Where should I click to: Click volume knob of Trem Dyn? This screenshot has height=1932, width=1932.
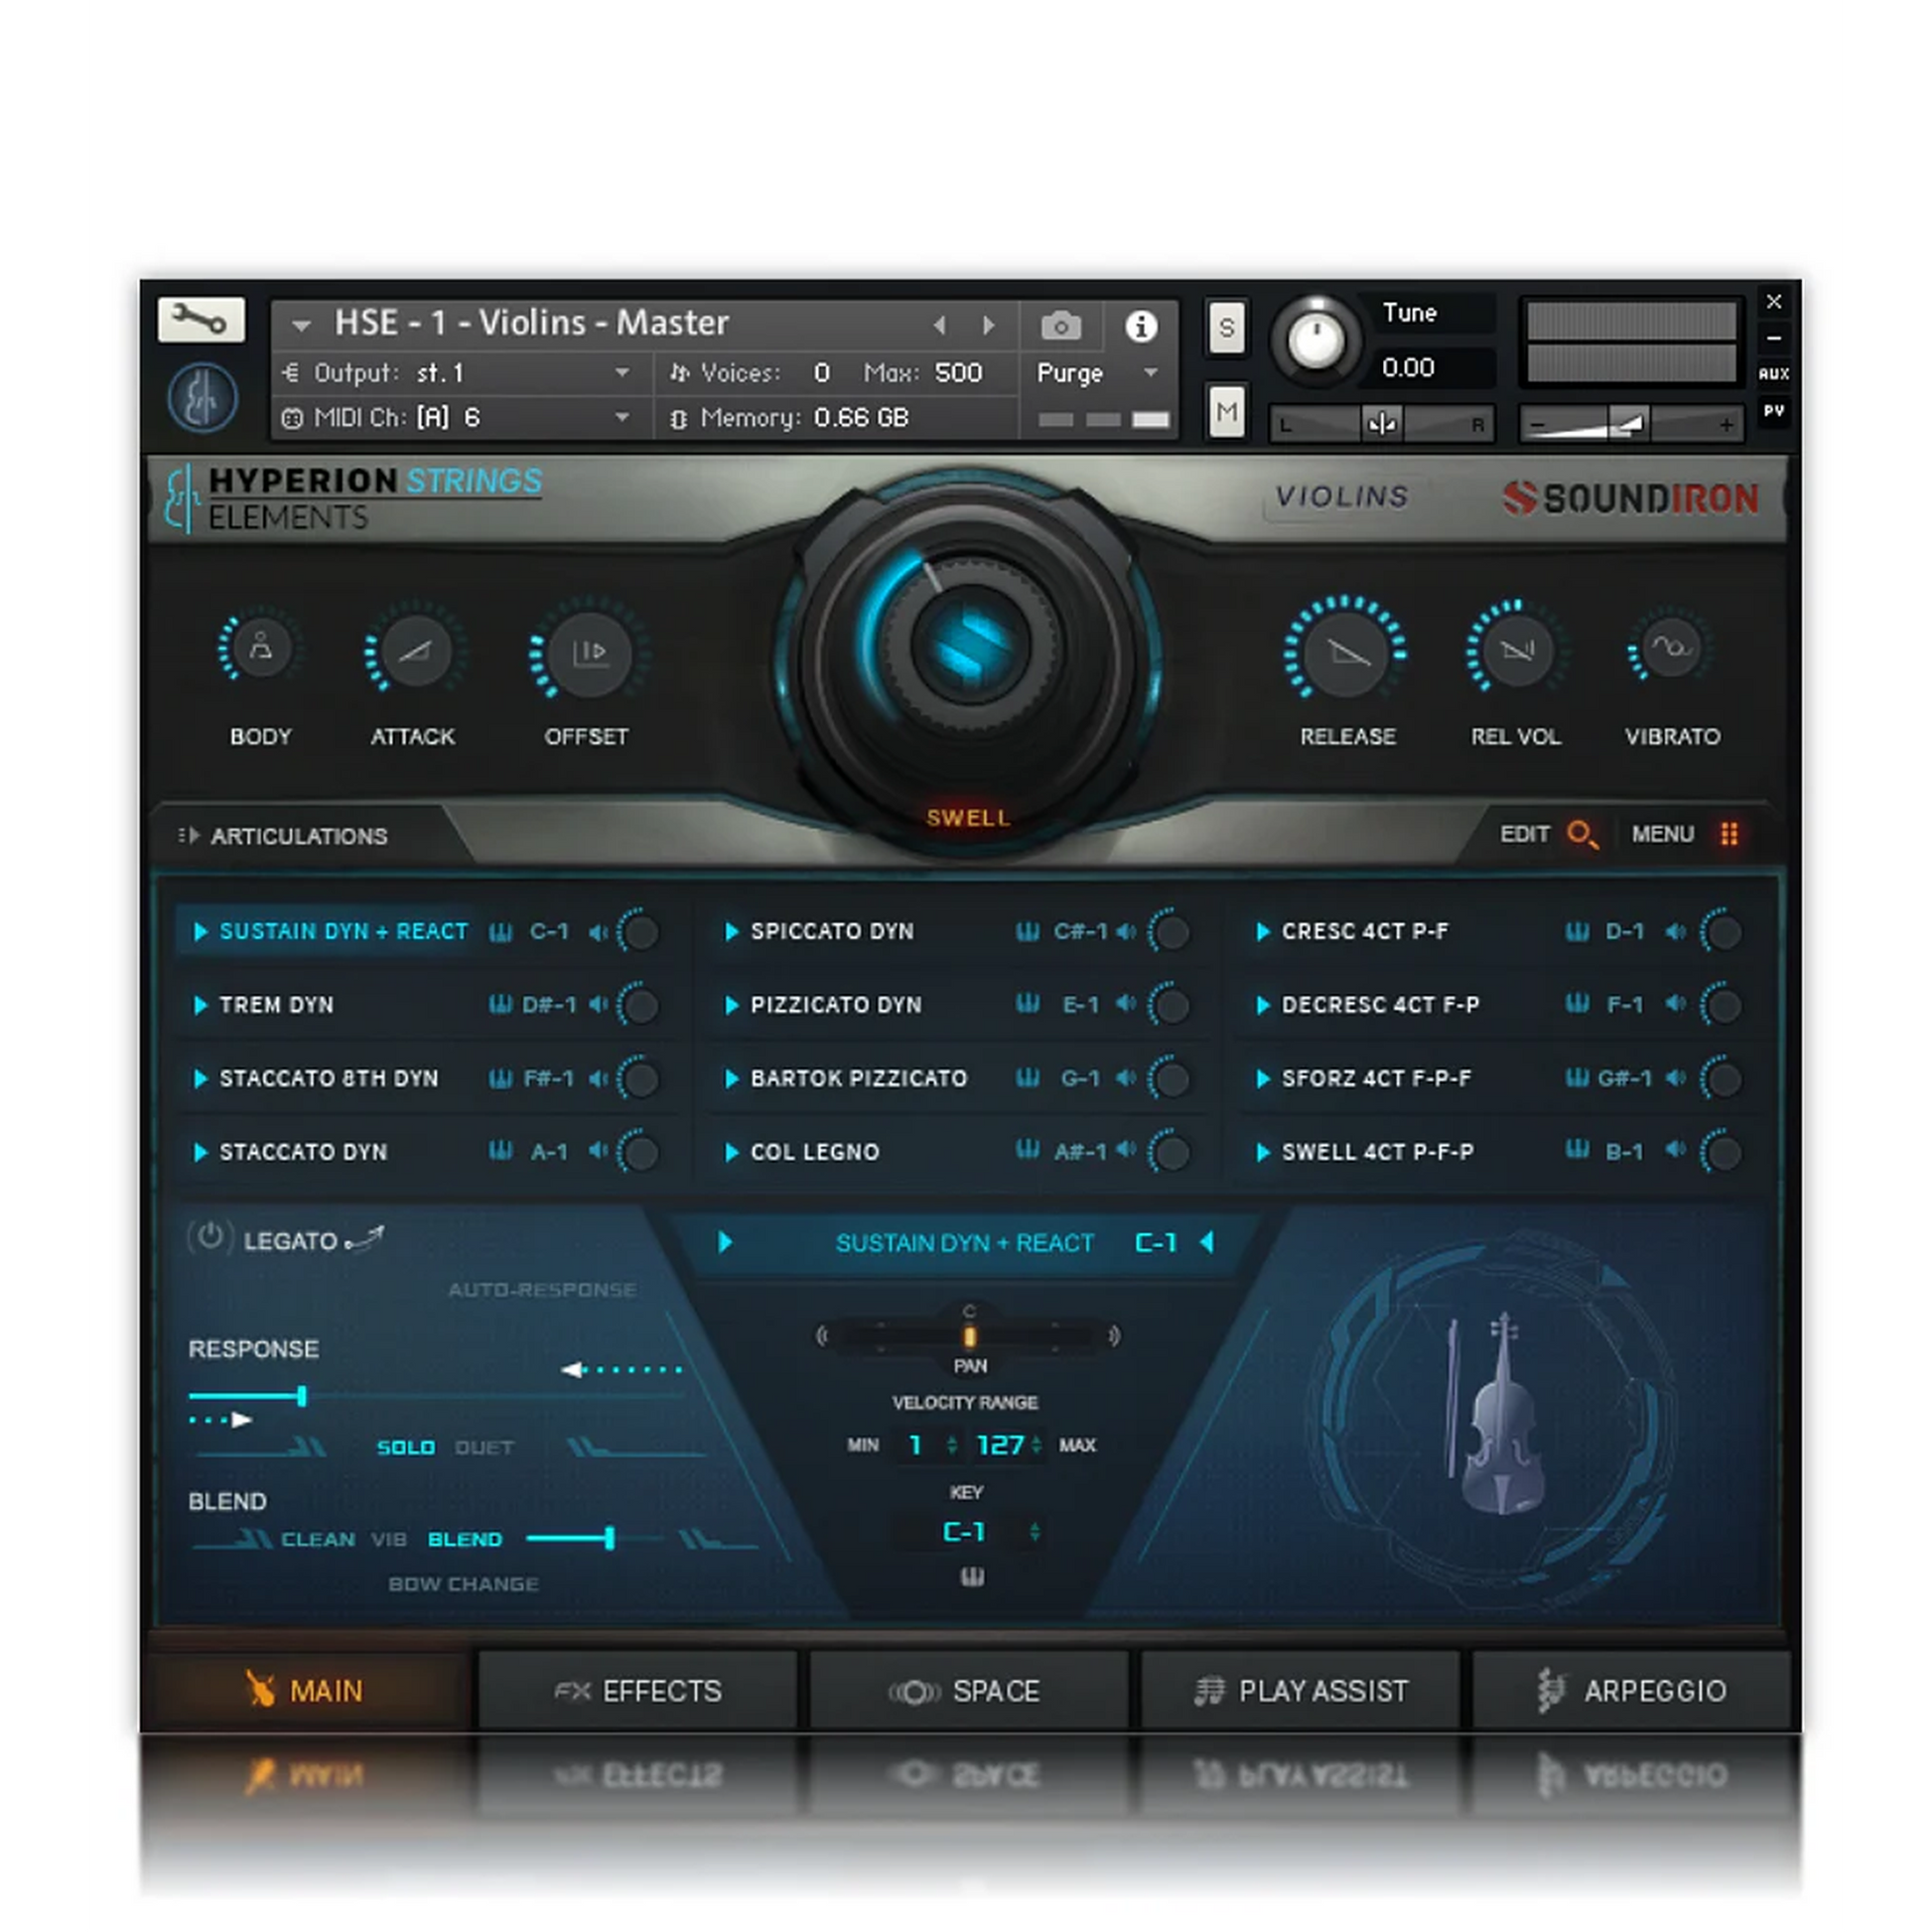639,1005
